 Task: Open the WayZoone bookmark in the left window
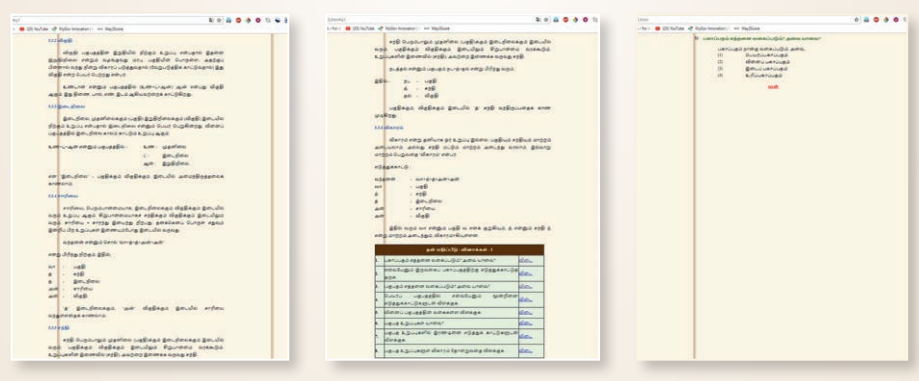(x=110, y=29)
